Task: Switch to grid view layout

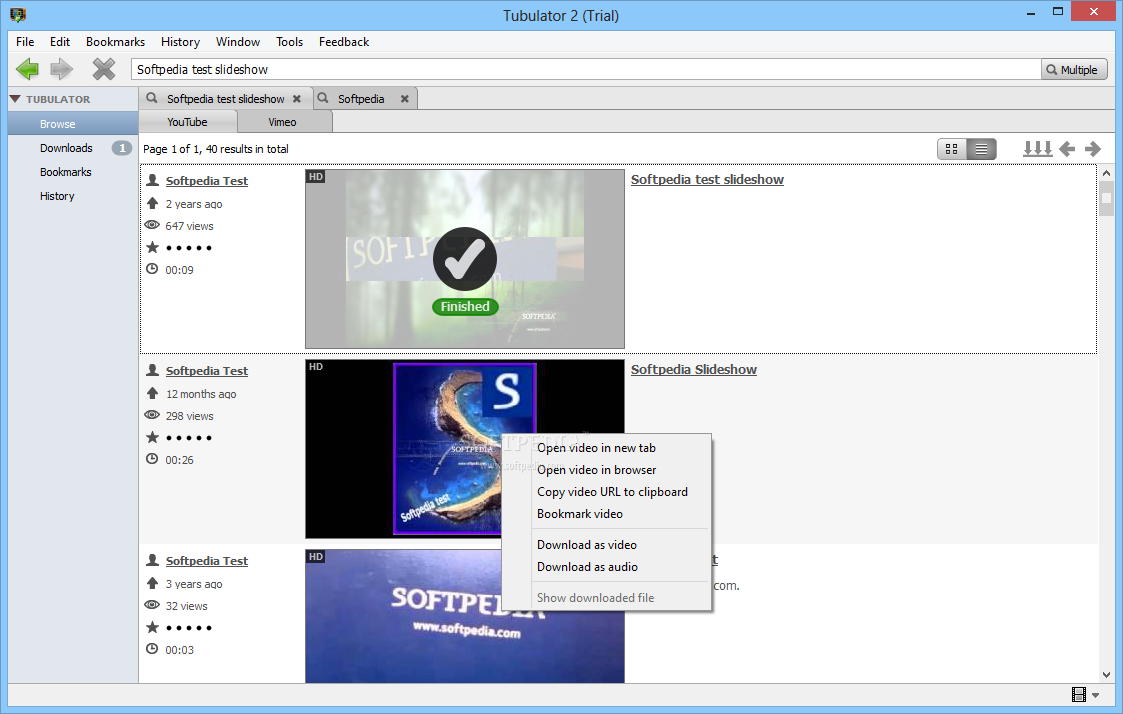Action: (952, 149)
